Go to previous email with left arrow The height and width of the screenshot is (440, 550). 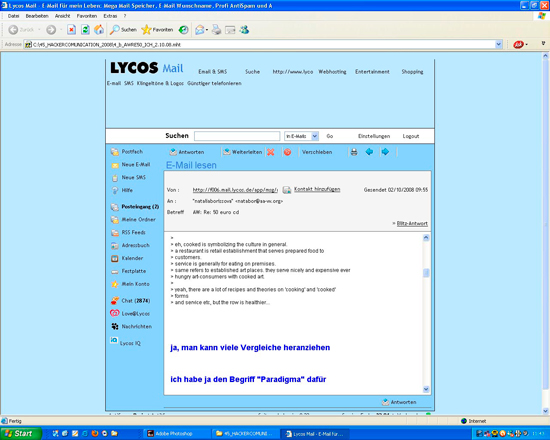point(369,152)
